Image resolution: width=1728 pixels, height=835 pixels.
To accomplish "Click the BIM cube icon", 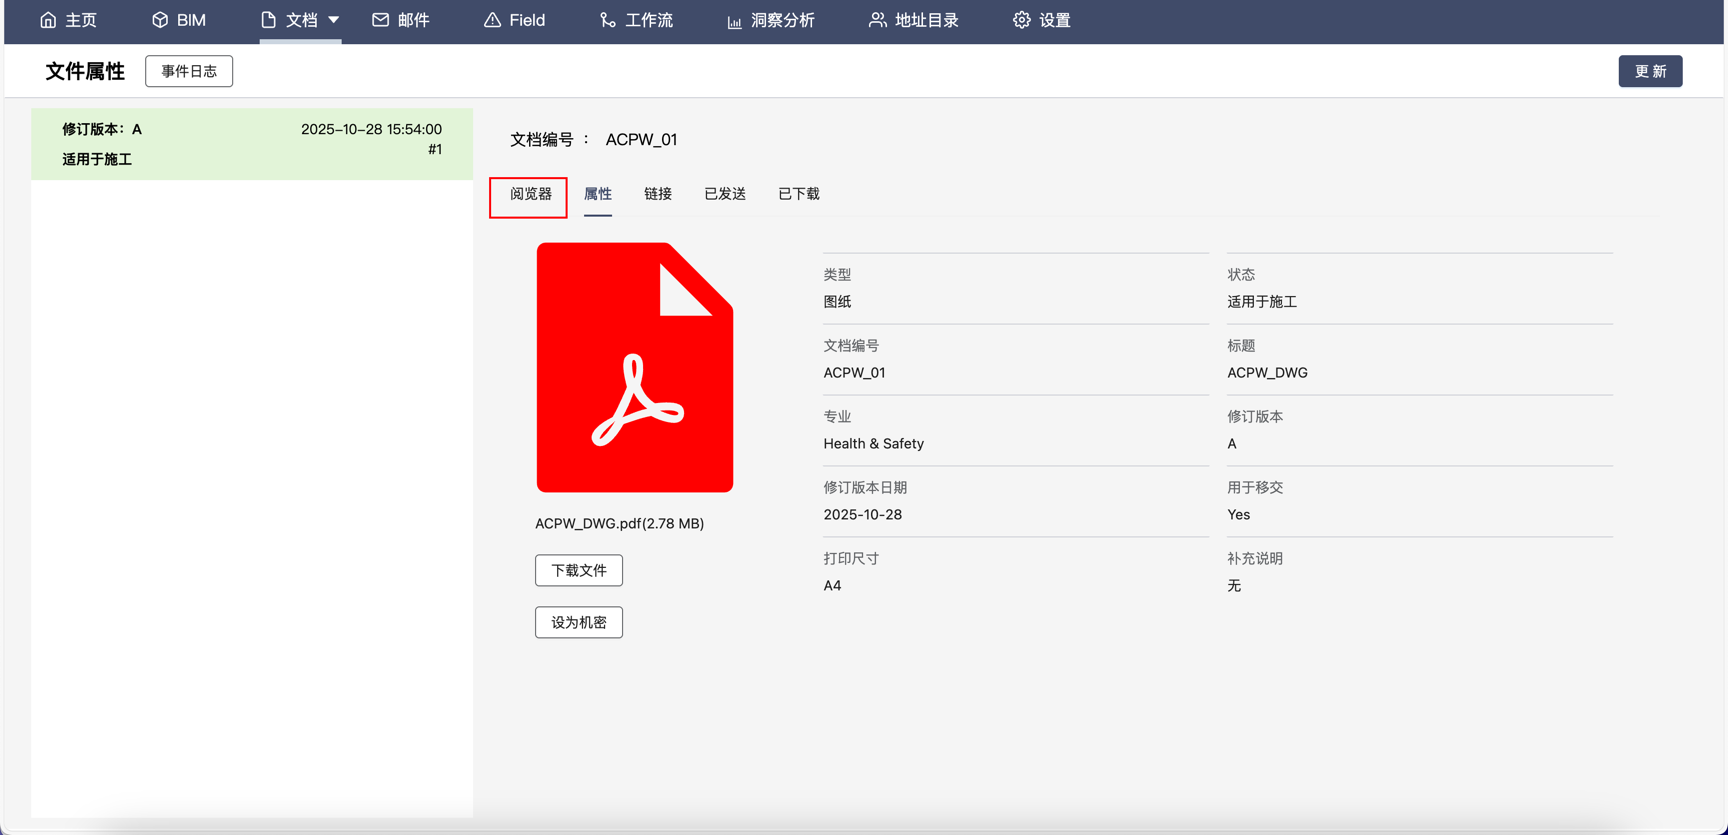I will tap(160, 20).
